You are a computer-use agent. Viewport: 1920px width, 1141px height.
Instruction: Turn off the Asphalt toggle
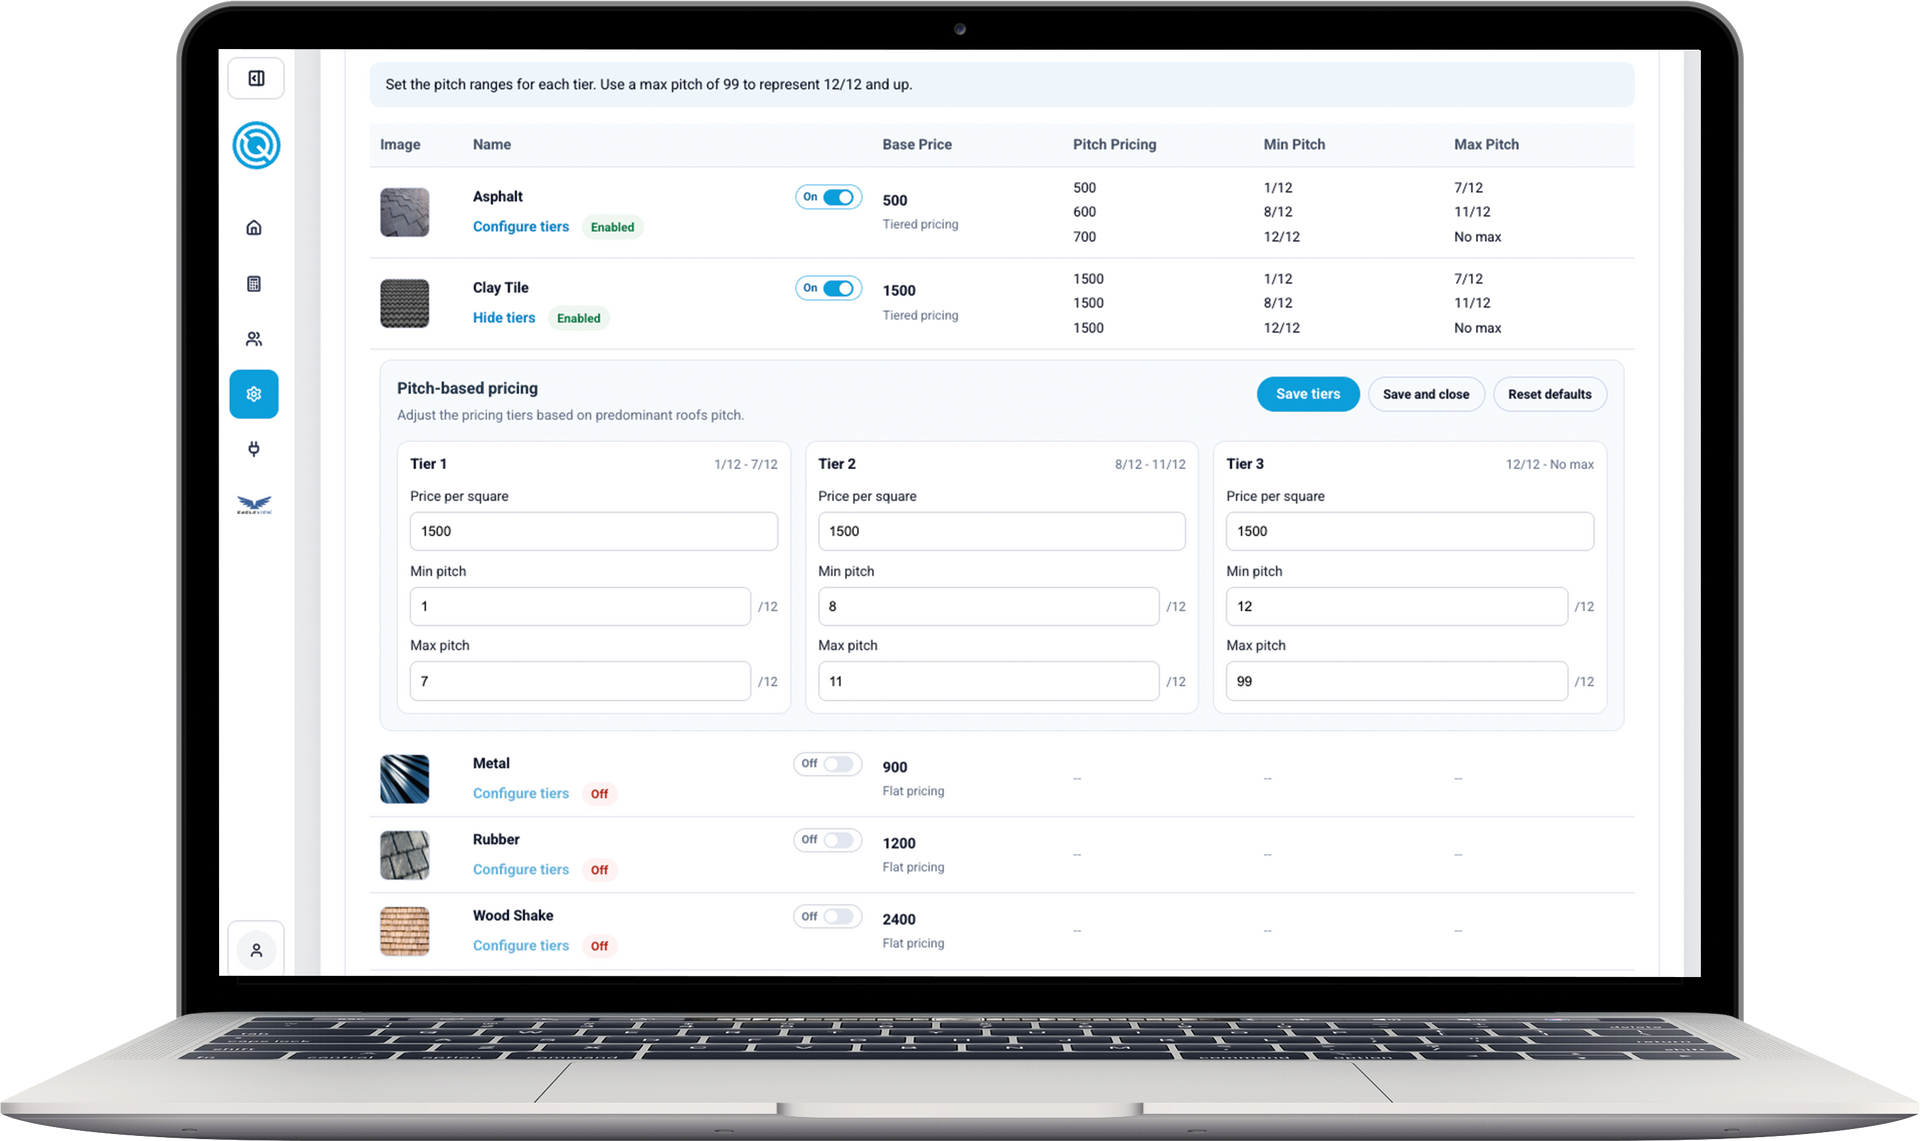click(837, 197)
